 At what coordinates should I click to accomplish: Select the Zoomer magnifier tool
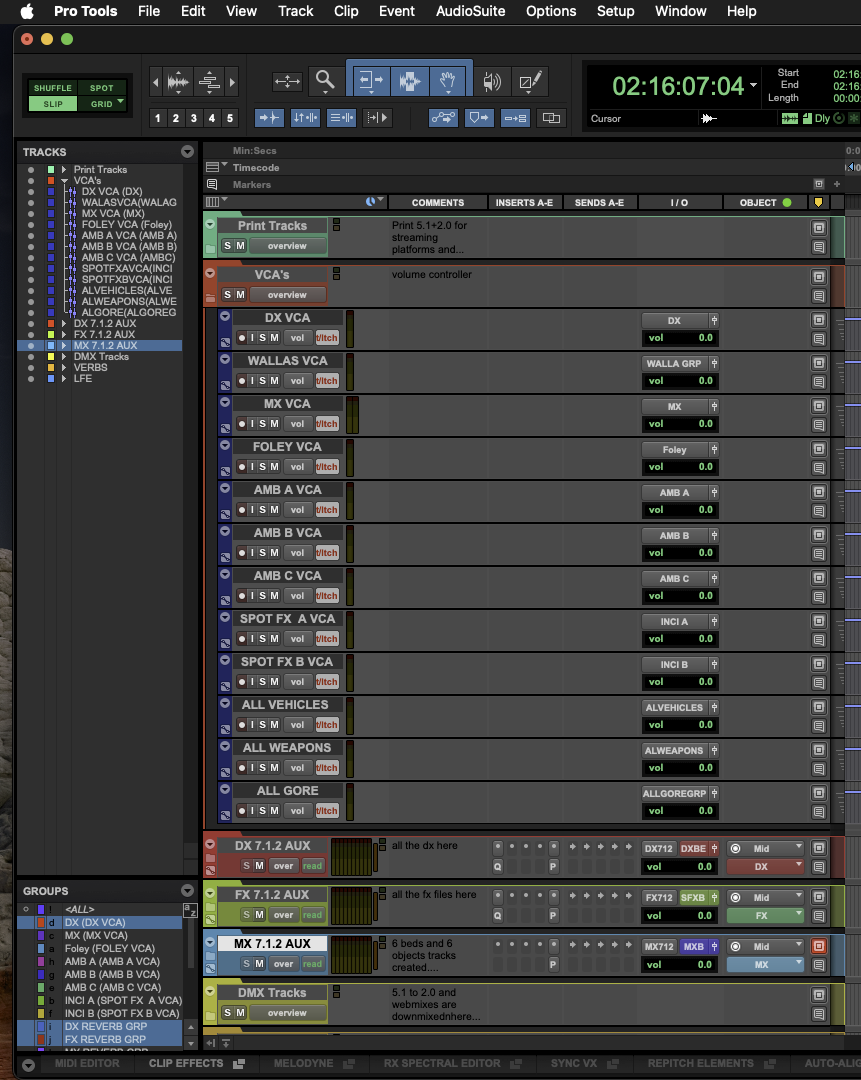(x=325, y=81)
